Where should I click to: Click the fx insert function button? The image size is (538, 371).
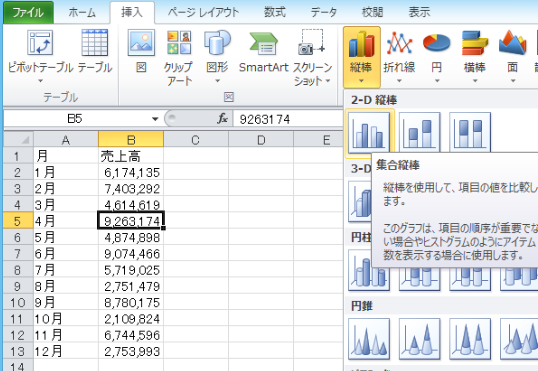coord(222,119)
